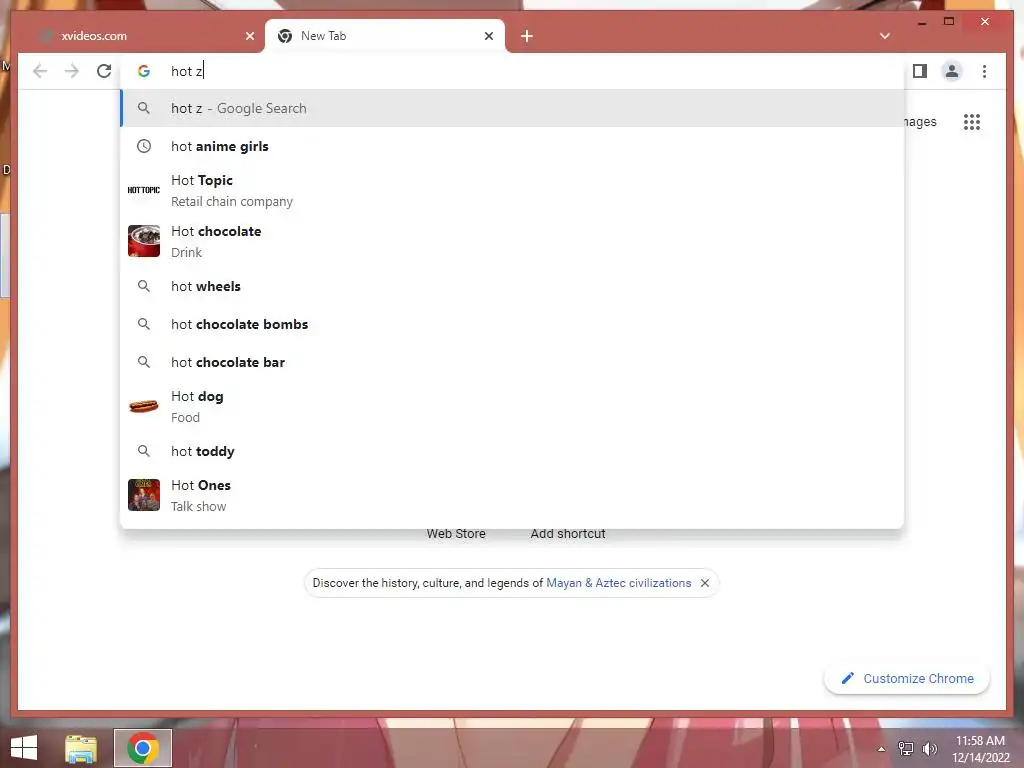Open the Google apps grid

[972, 122]
